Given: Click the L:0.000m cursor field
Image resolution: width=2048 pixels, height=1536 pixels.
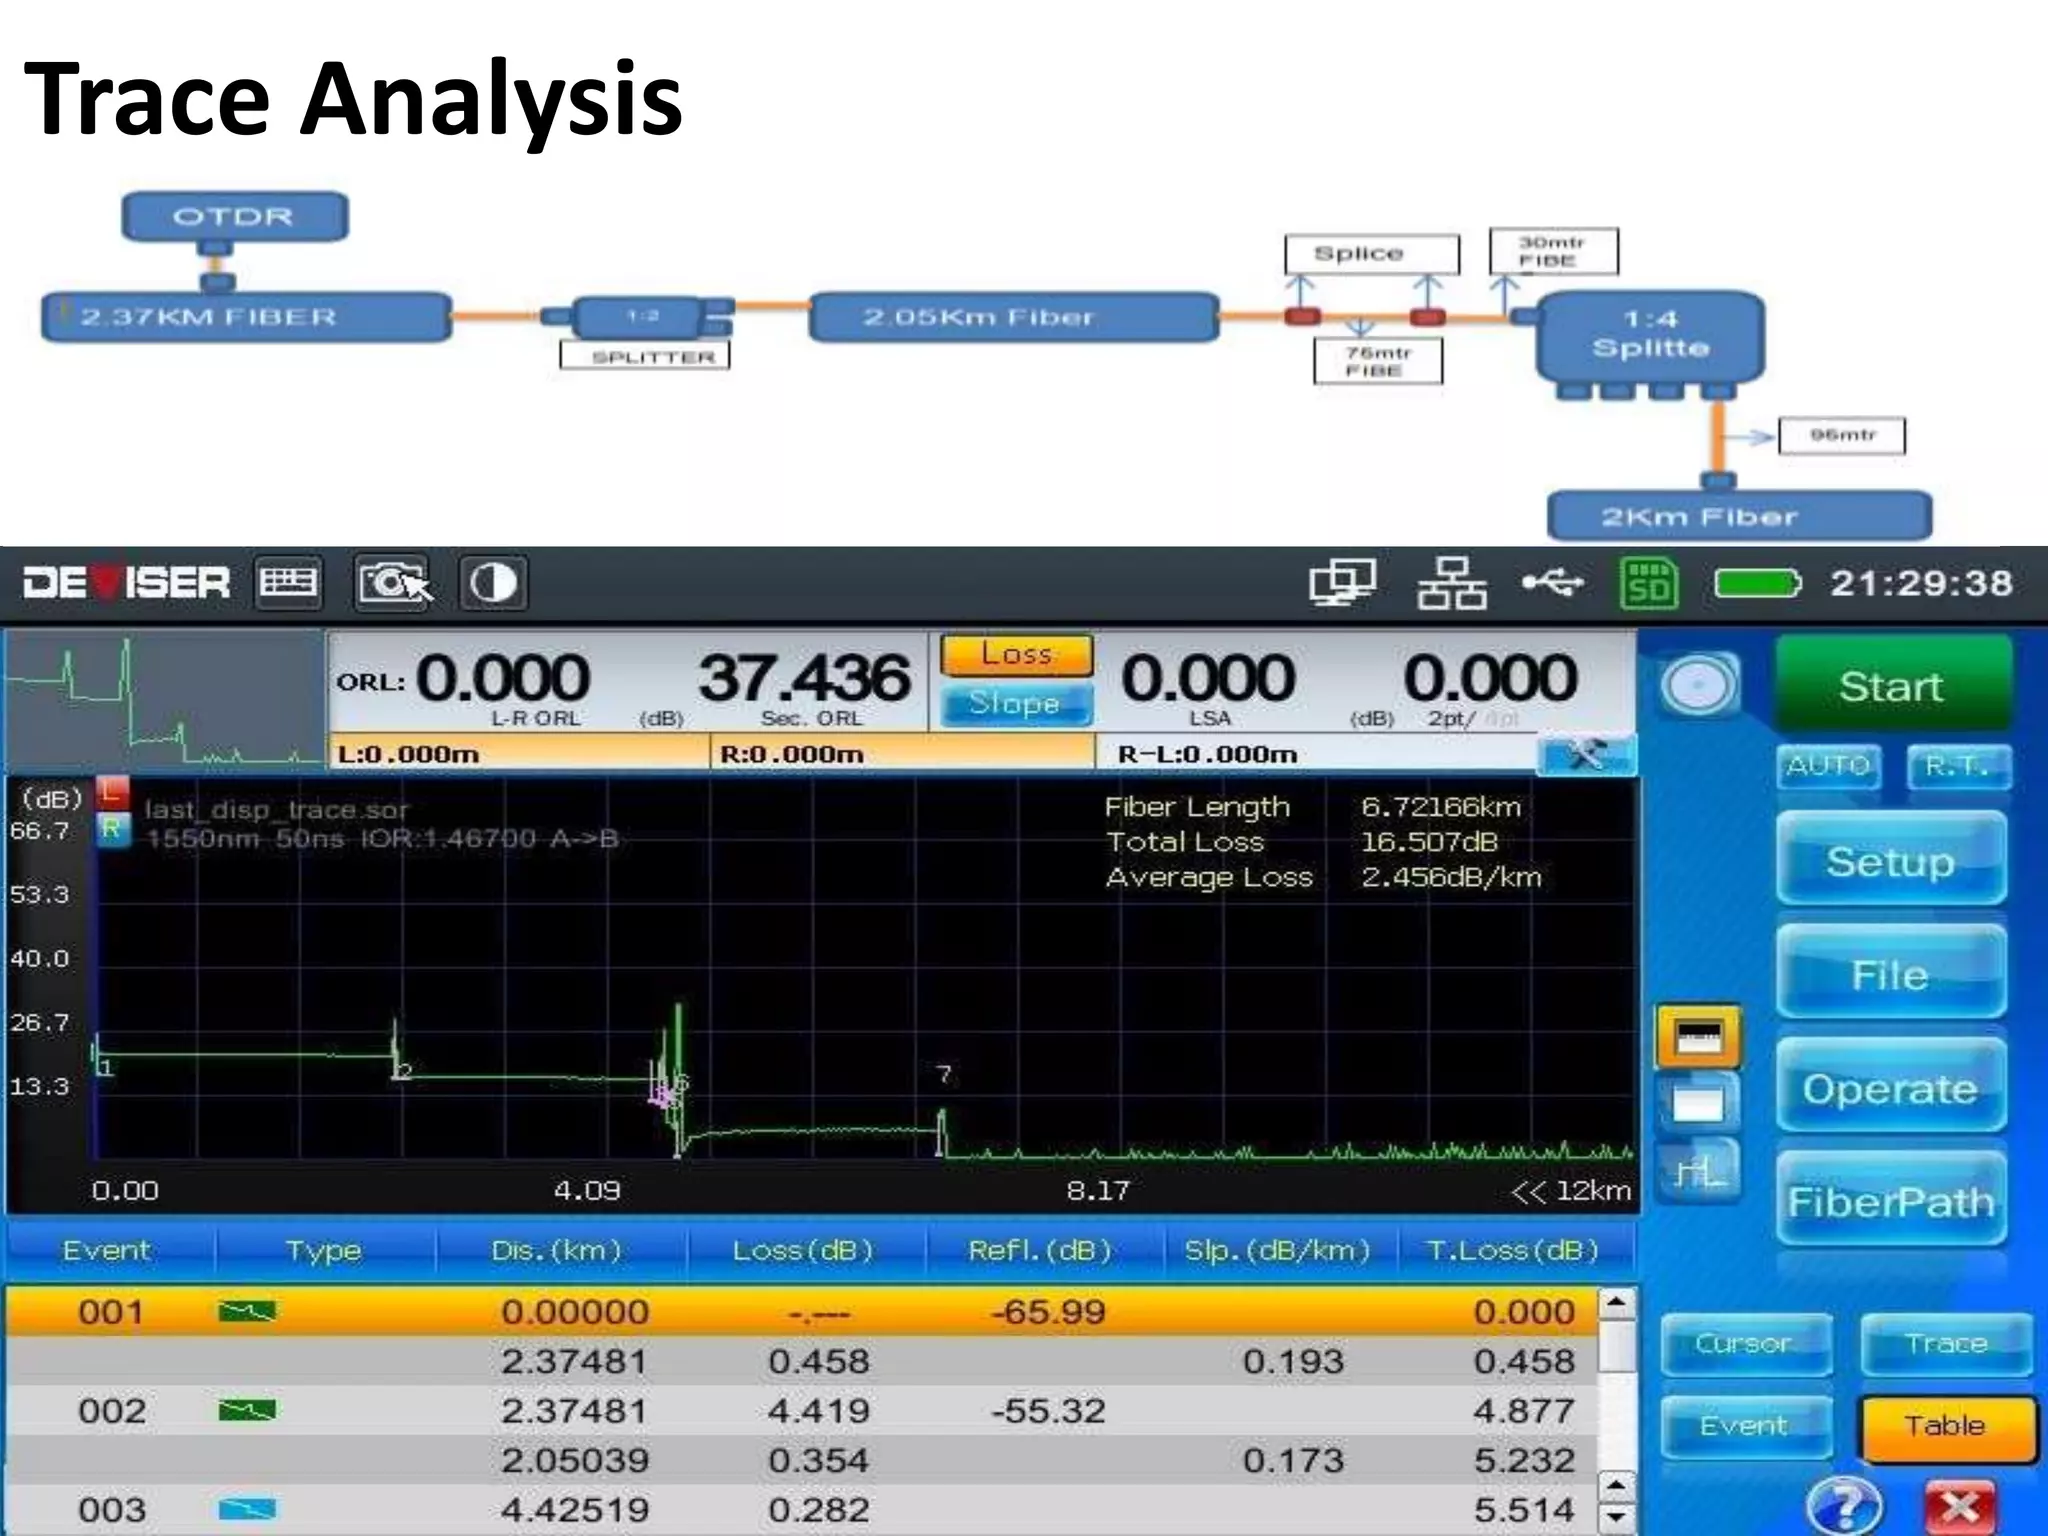Looking at the screenshot, I should [x=518, y=754].
